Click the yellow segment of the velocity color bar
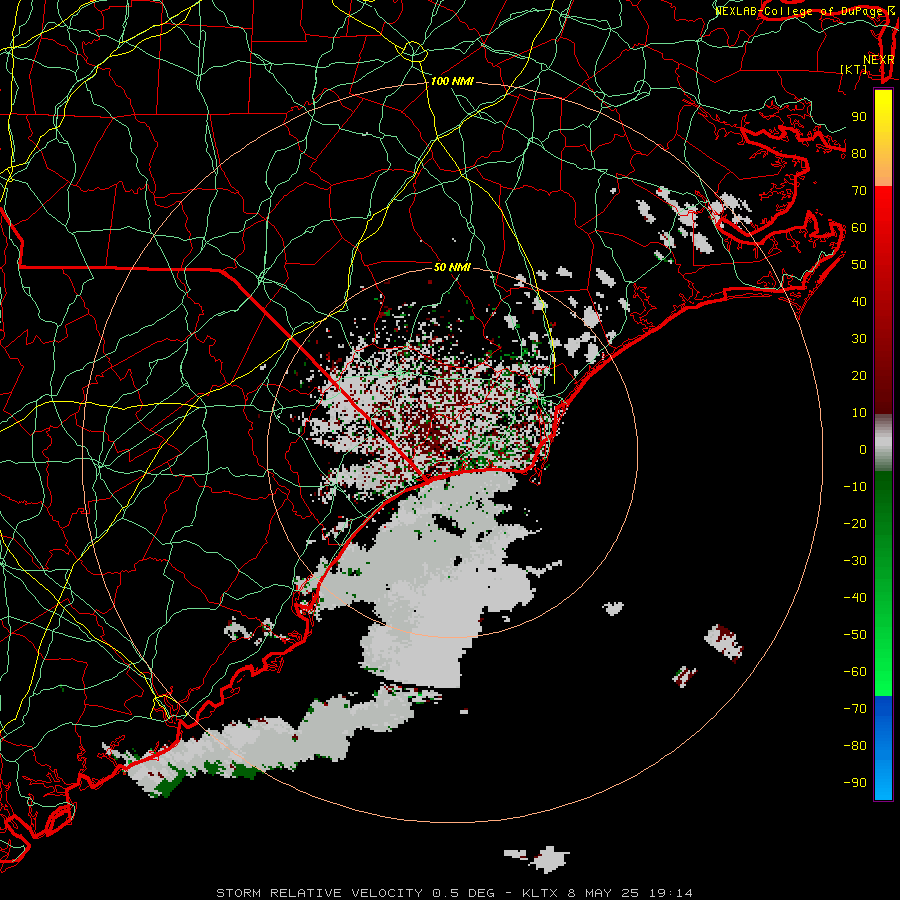Screen dimensions: 900x900 pos(883,138)
